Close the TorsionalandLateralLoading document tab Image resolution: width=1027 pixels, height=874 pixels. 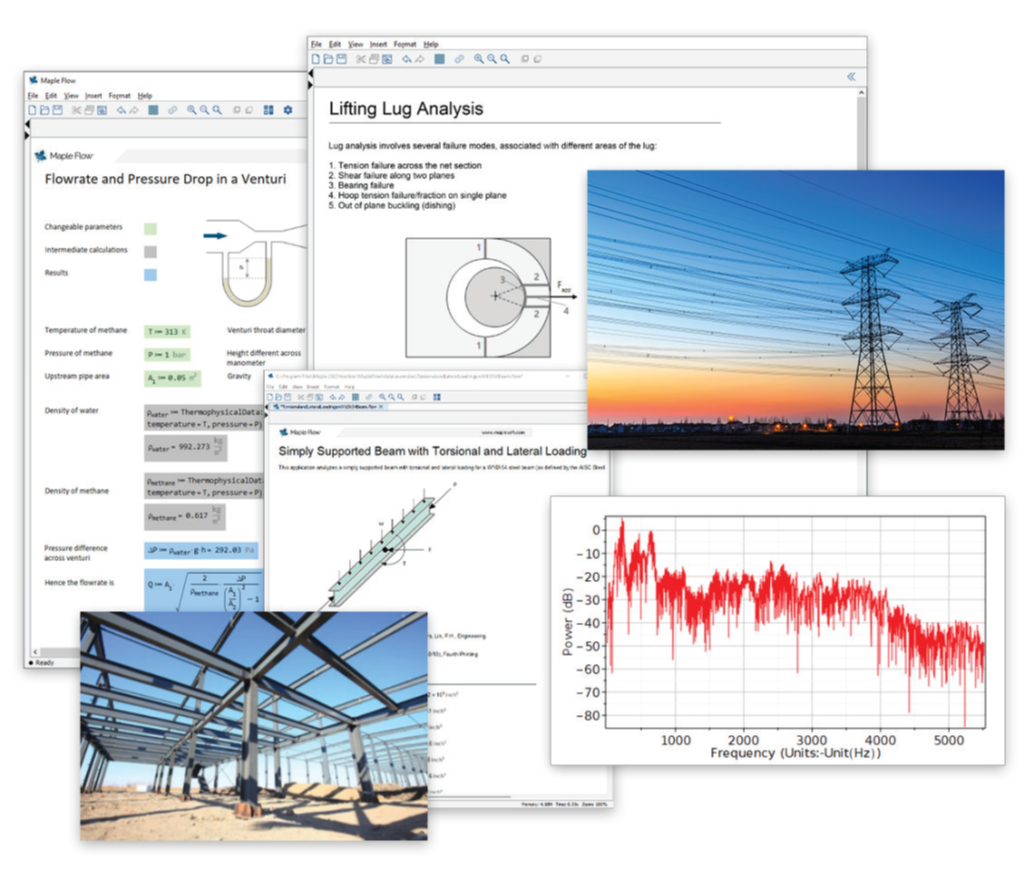pos(380,406)
